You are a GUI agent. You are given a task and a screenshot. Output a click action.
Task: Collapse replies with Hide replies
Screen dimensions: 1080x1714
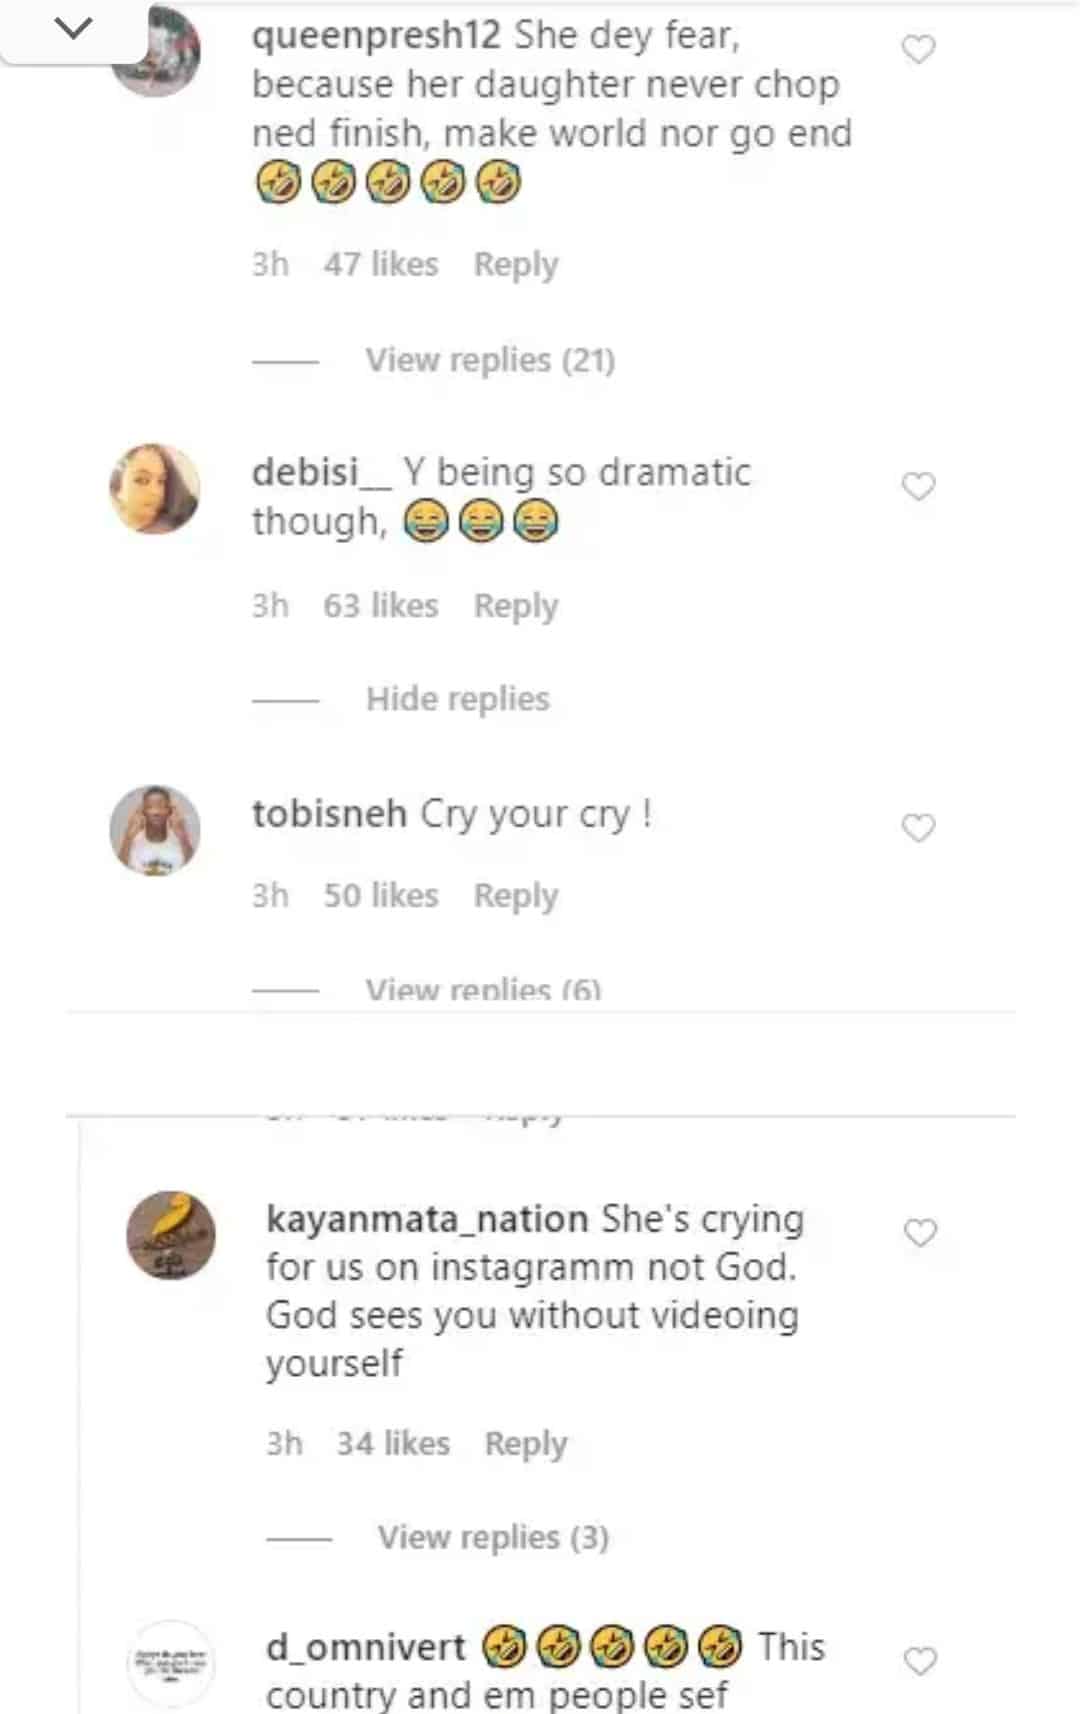[x=458, y=699]
